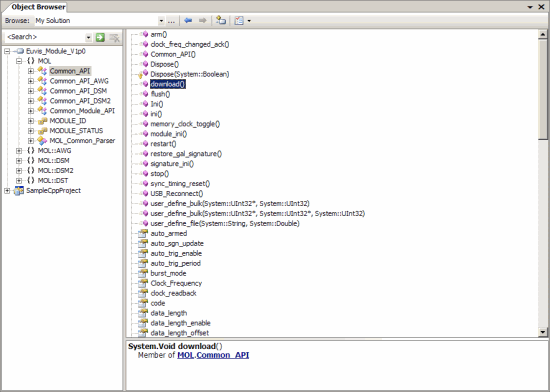
Task: Select the flush() method
Action: 160,94
